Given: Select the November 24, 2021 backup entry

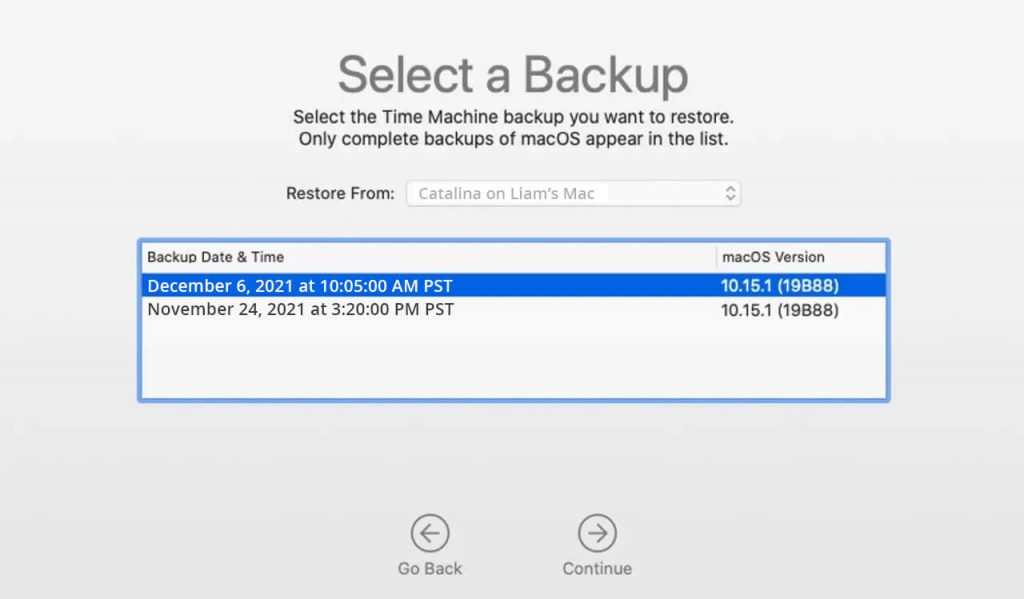Looking at the screenshot, I should click(300, 310).
